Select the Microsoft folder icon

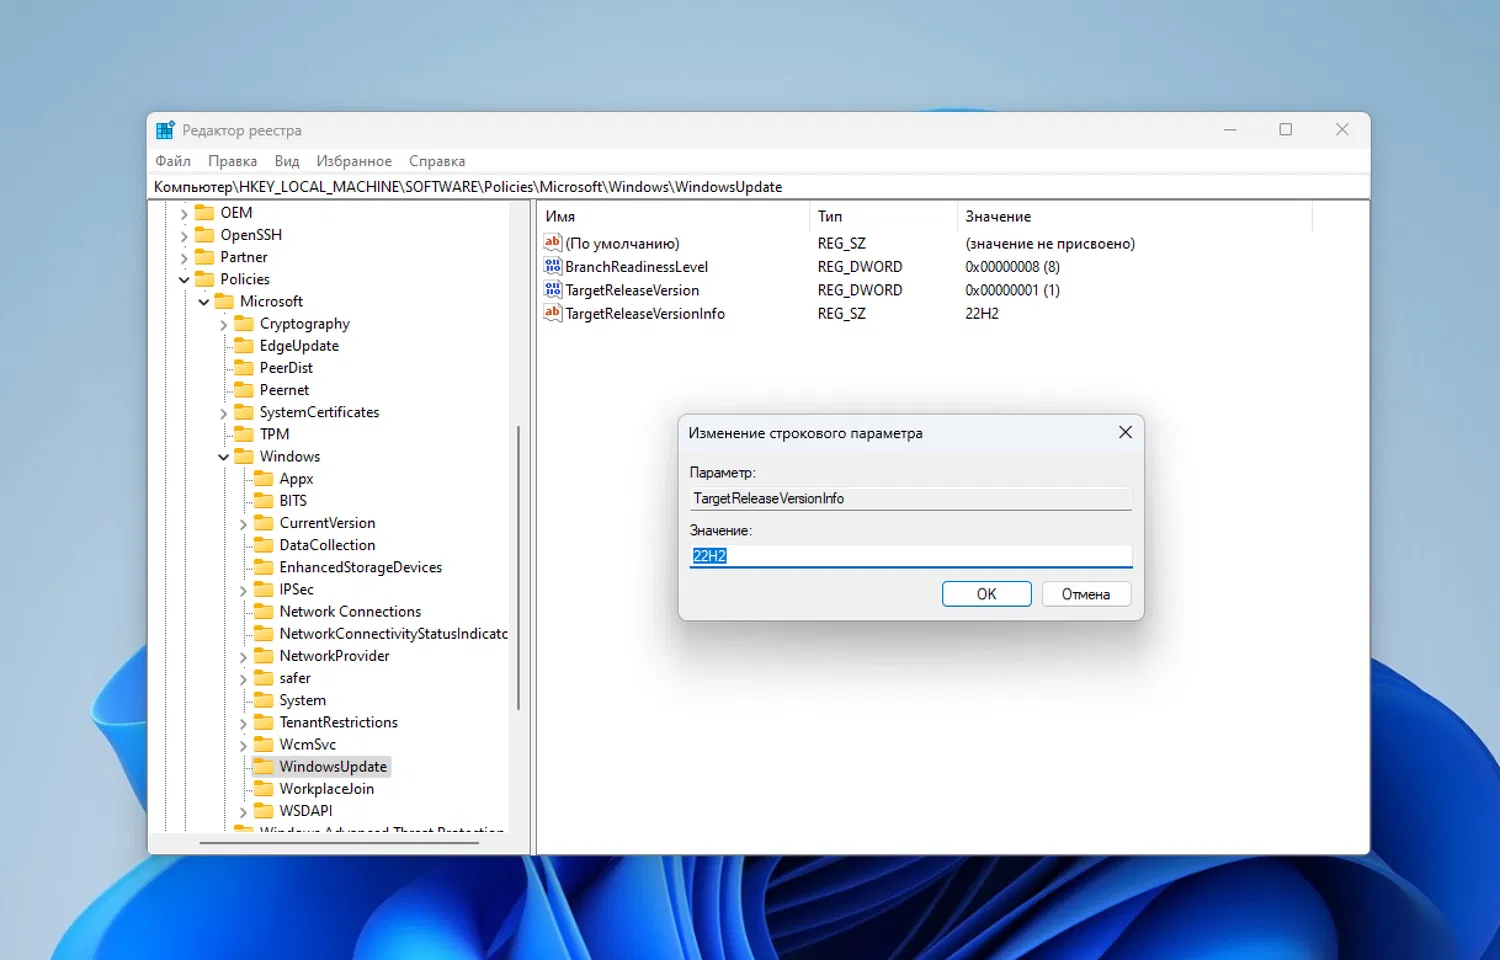(224, 301)
